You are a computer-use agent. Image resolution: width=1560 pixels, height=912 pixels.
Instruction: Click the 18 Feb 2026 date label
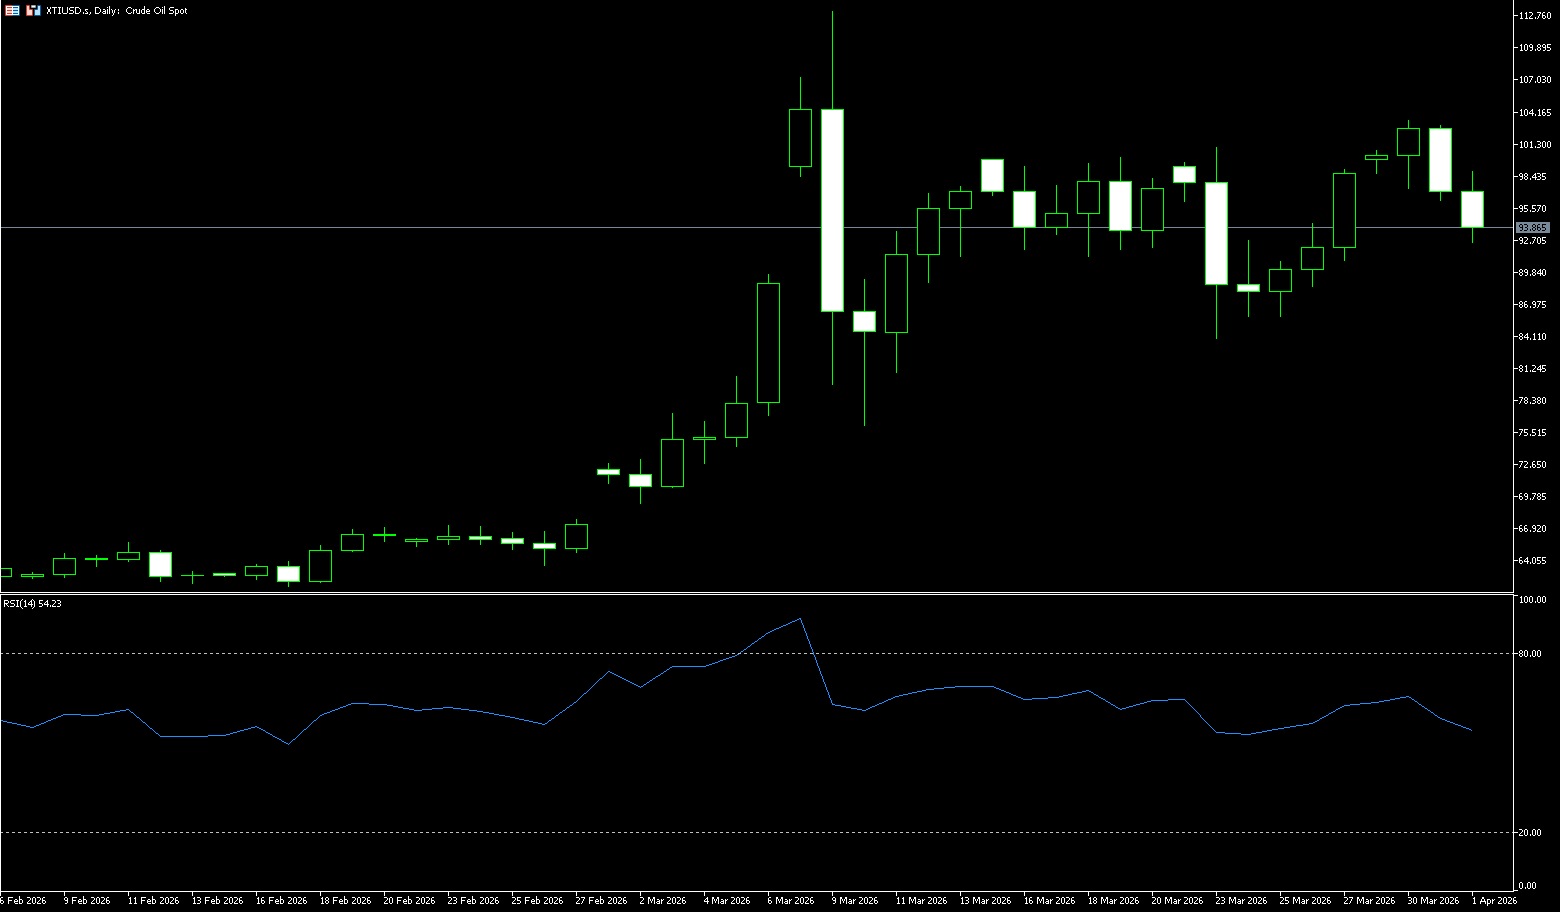click(345, 901)
